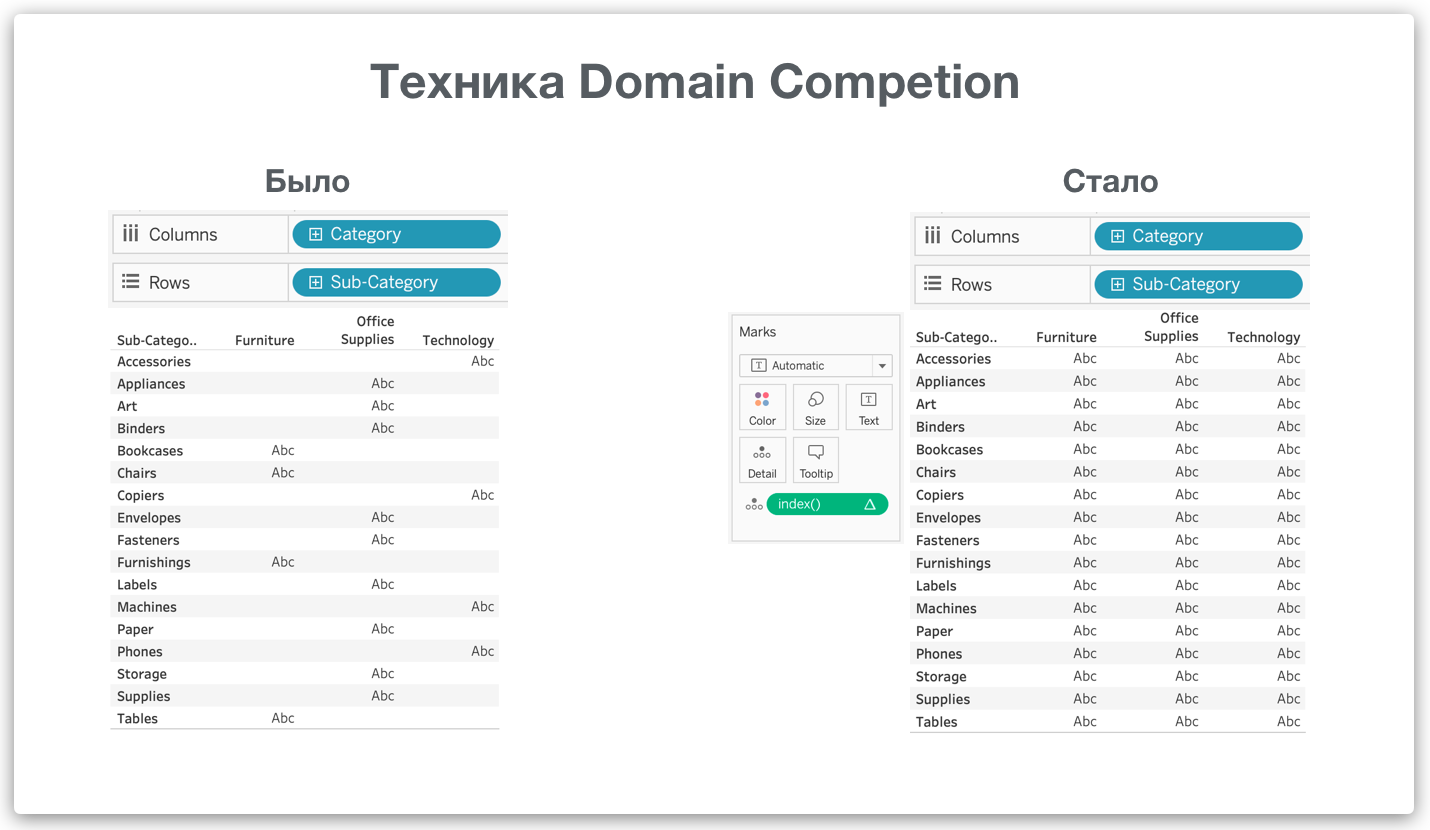Select Envelopes row label in right table
Screen dimensions: 1430x830
click(948, 518)
